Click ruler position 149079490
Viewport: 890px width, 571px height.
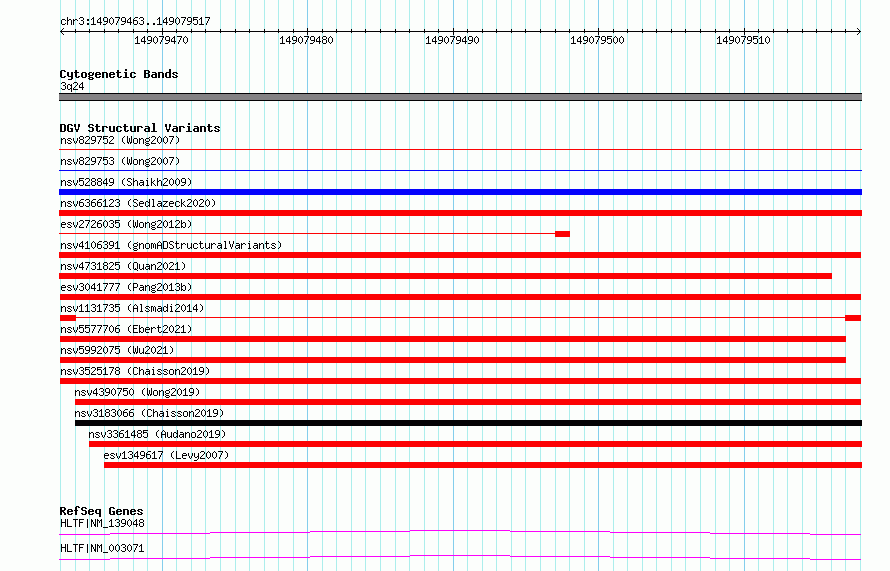tap(452, 40)
